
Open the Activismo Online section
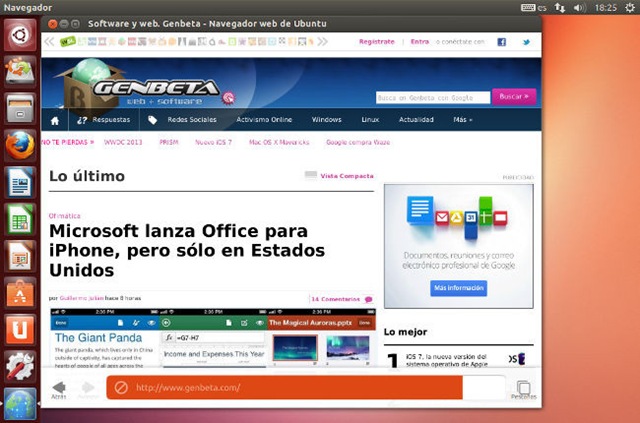[264, 120]
